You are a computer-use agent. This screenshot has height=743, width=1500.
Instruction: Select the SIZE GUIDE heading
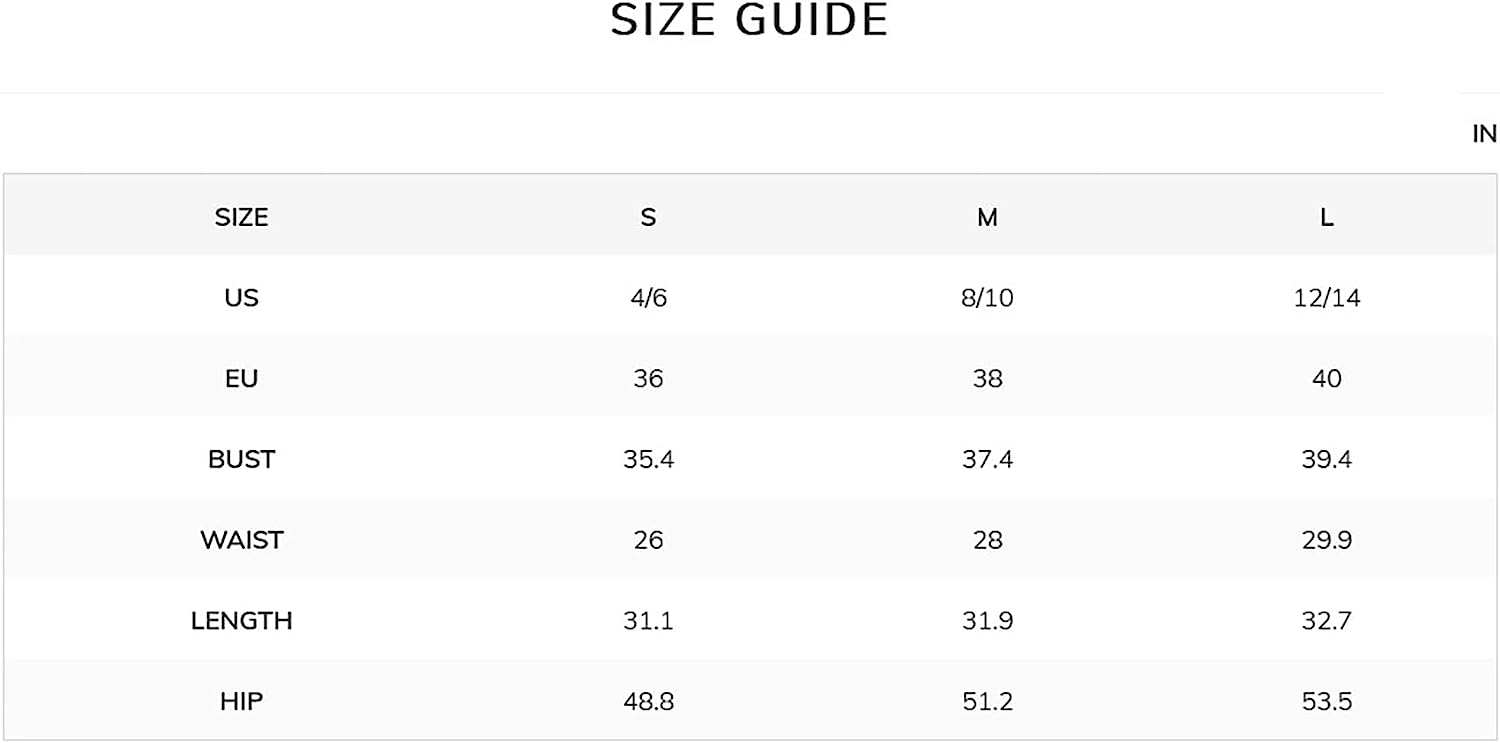pos(749,21)
